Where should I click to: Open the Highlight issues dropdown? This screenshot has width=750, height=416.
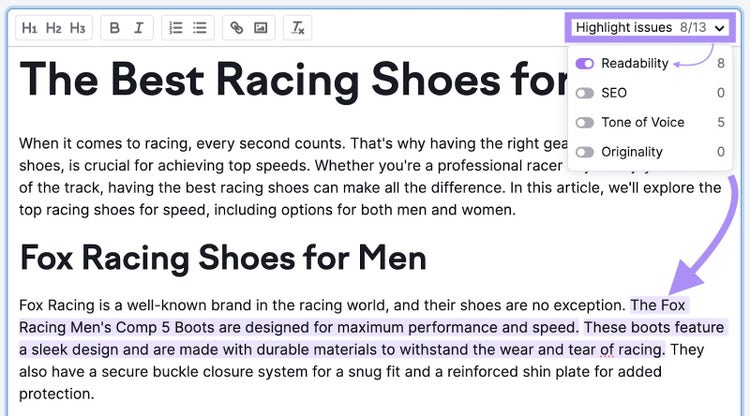point(650,28)
